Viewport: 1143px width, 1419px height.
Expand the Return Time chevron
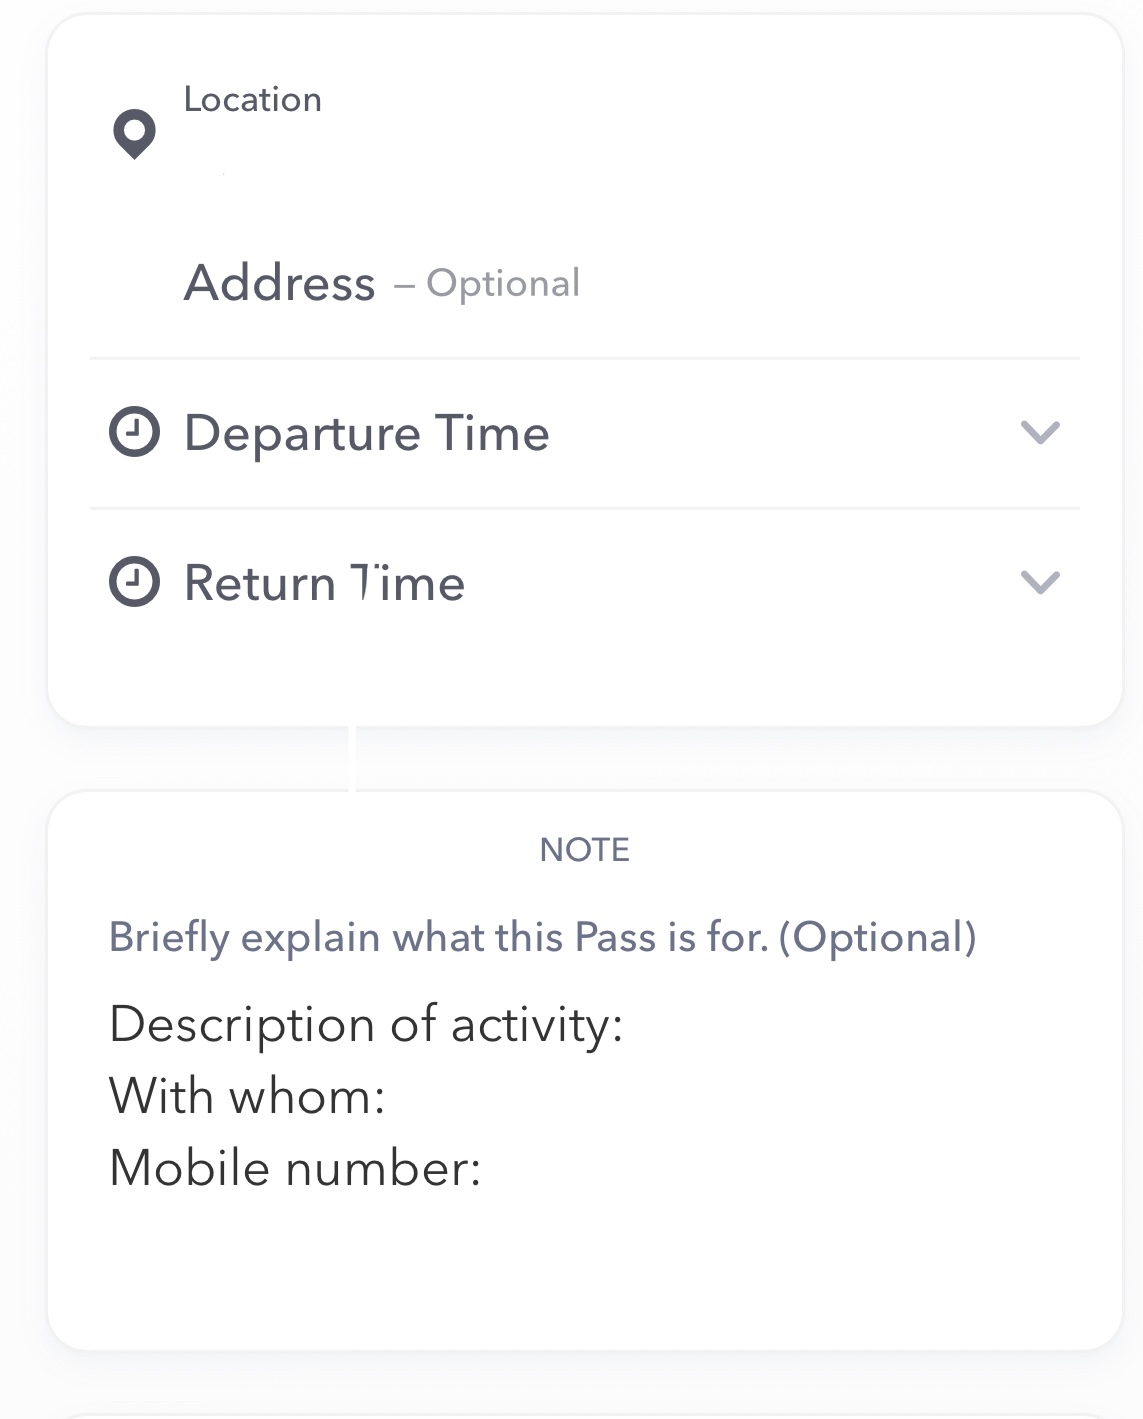pos(1039,582)
